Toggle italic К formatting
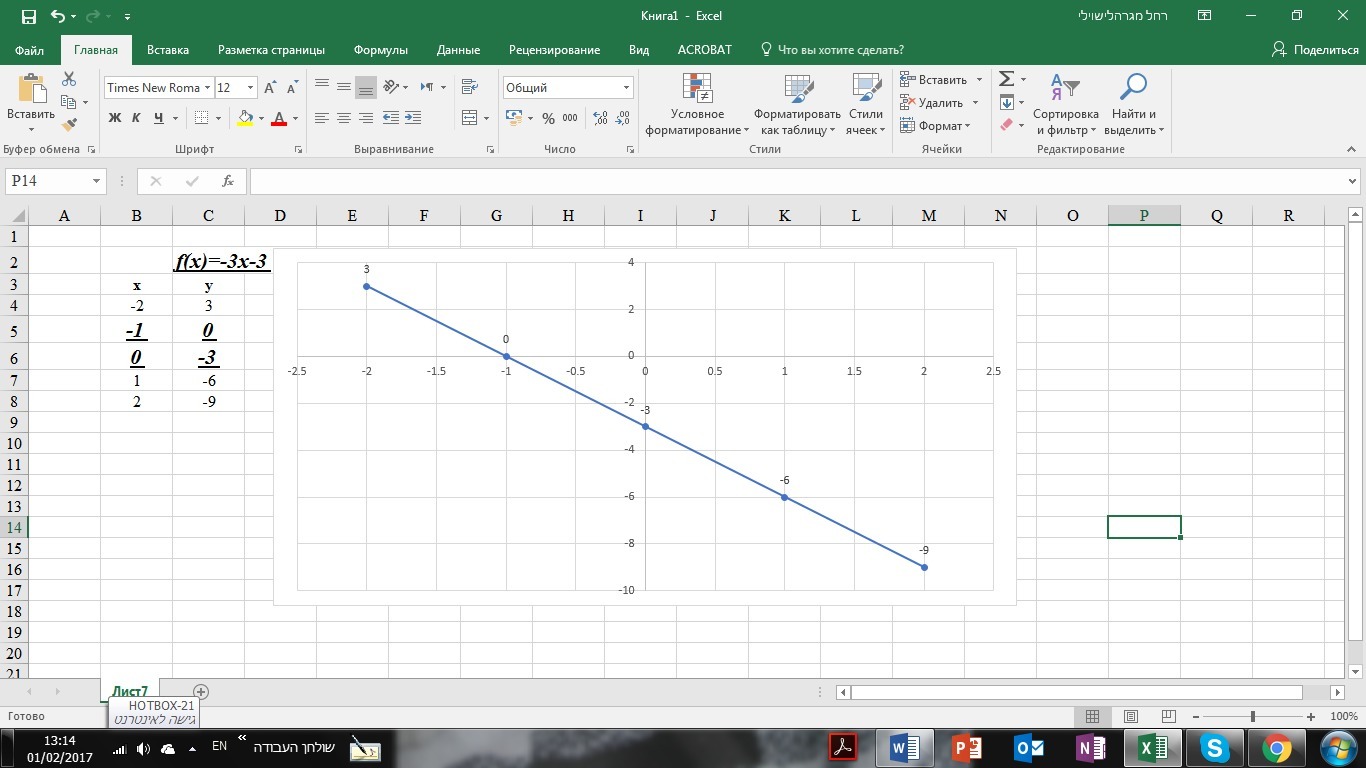The height and width of the screenshot is (768, 1366). (137, 118)
